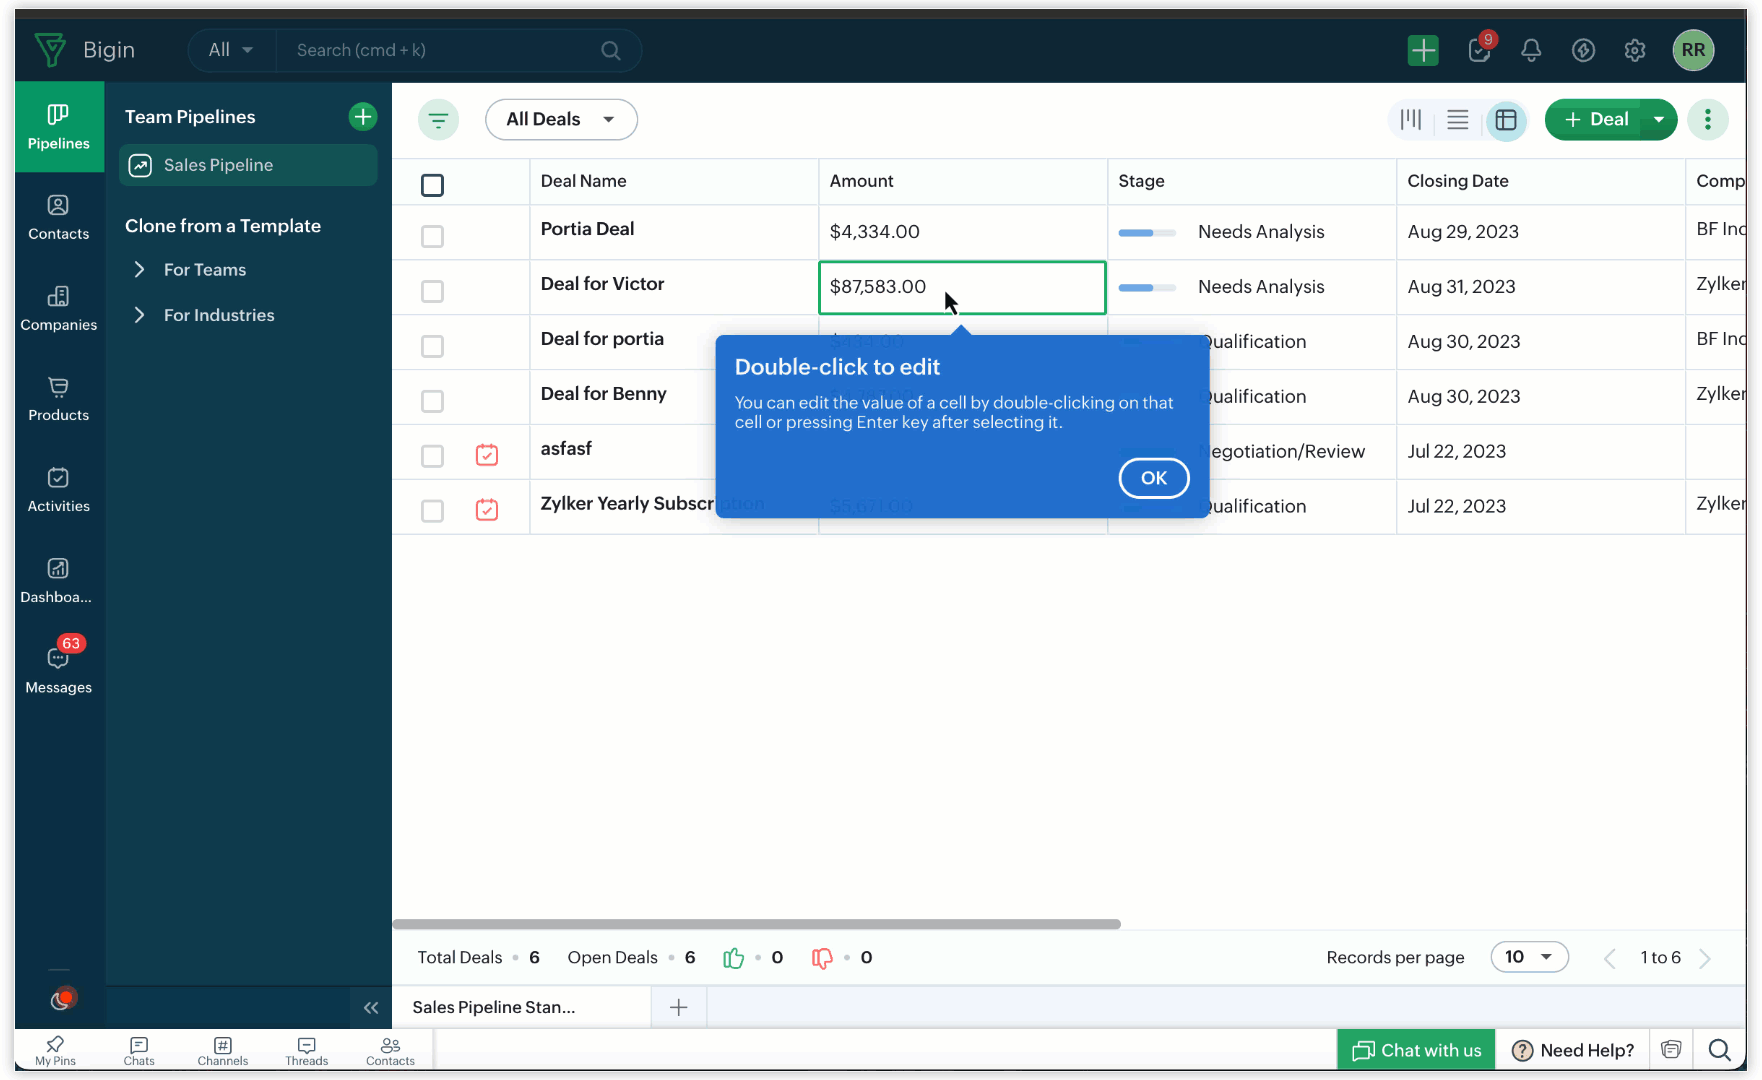Screen dimensions: 1762x1080
Task: Add a new team pipeline with green plus
Action: 362,117
